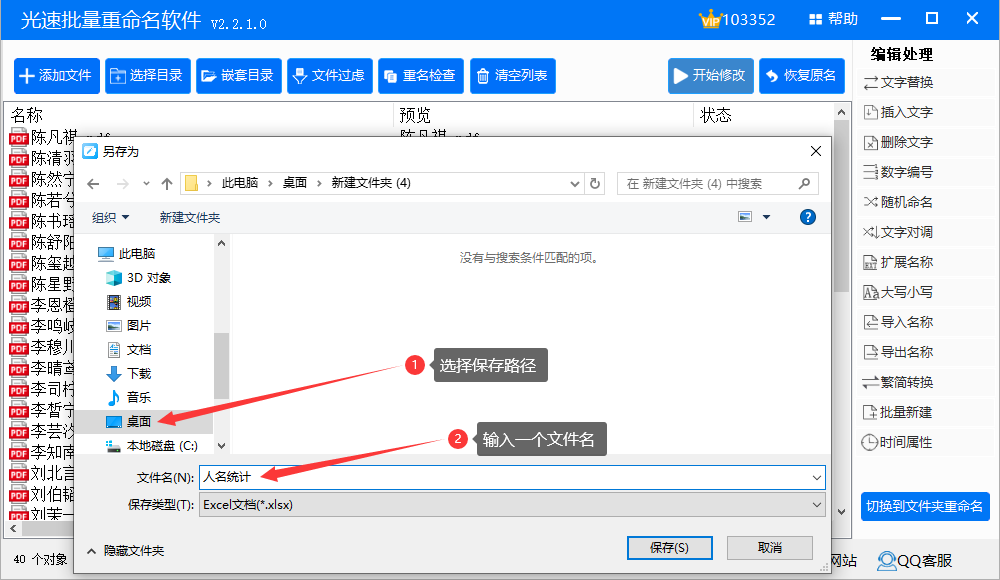Select 随机命名 random naming
This screenshot has height=580, width=1000.
pos(899,202)
